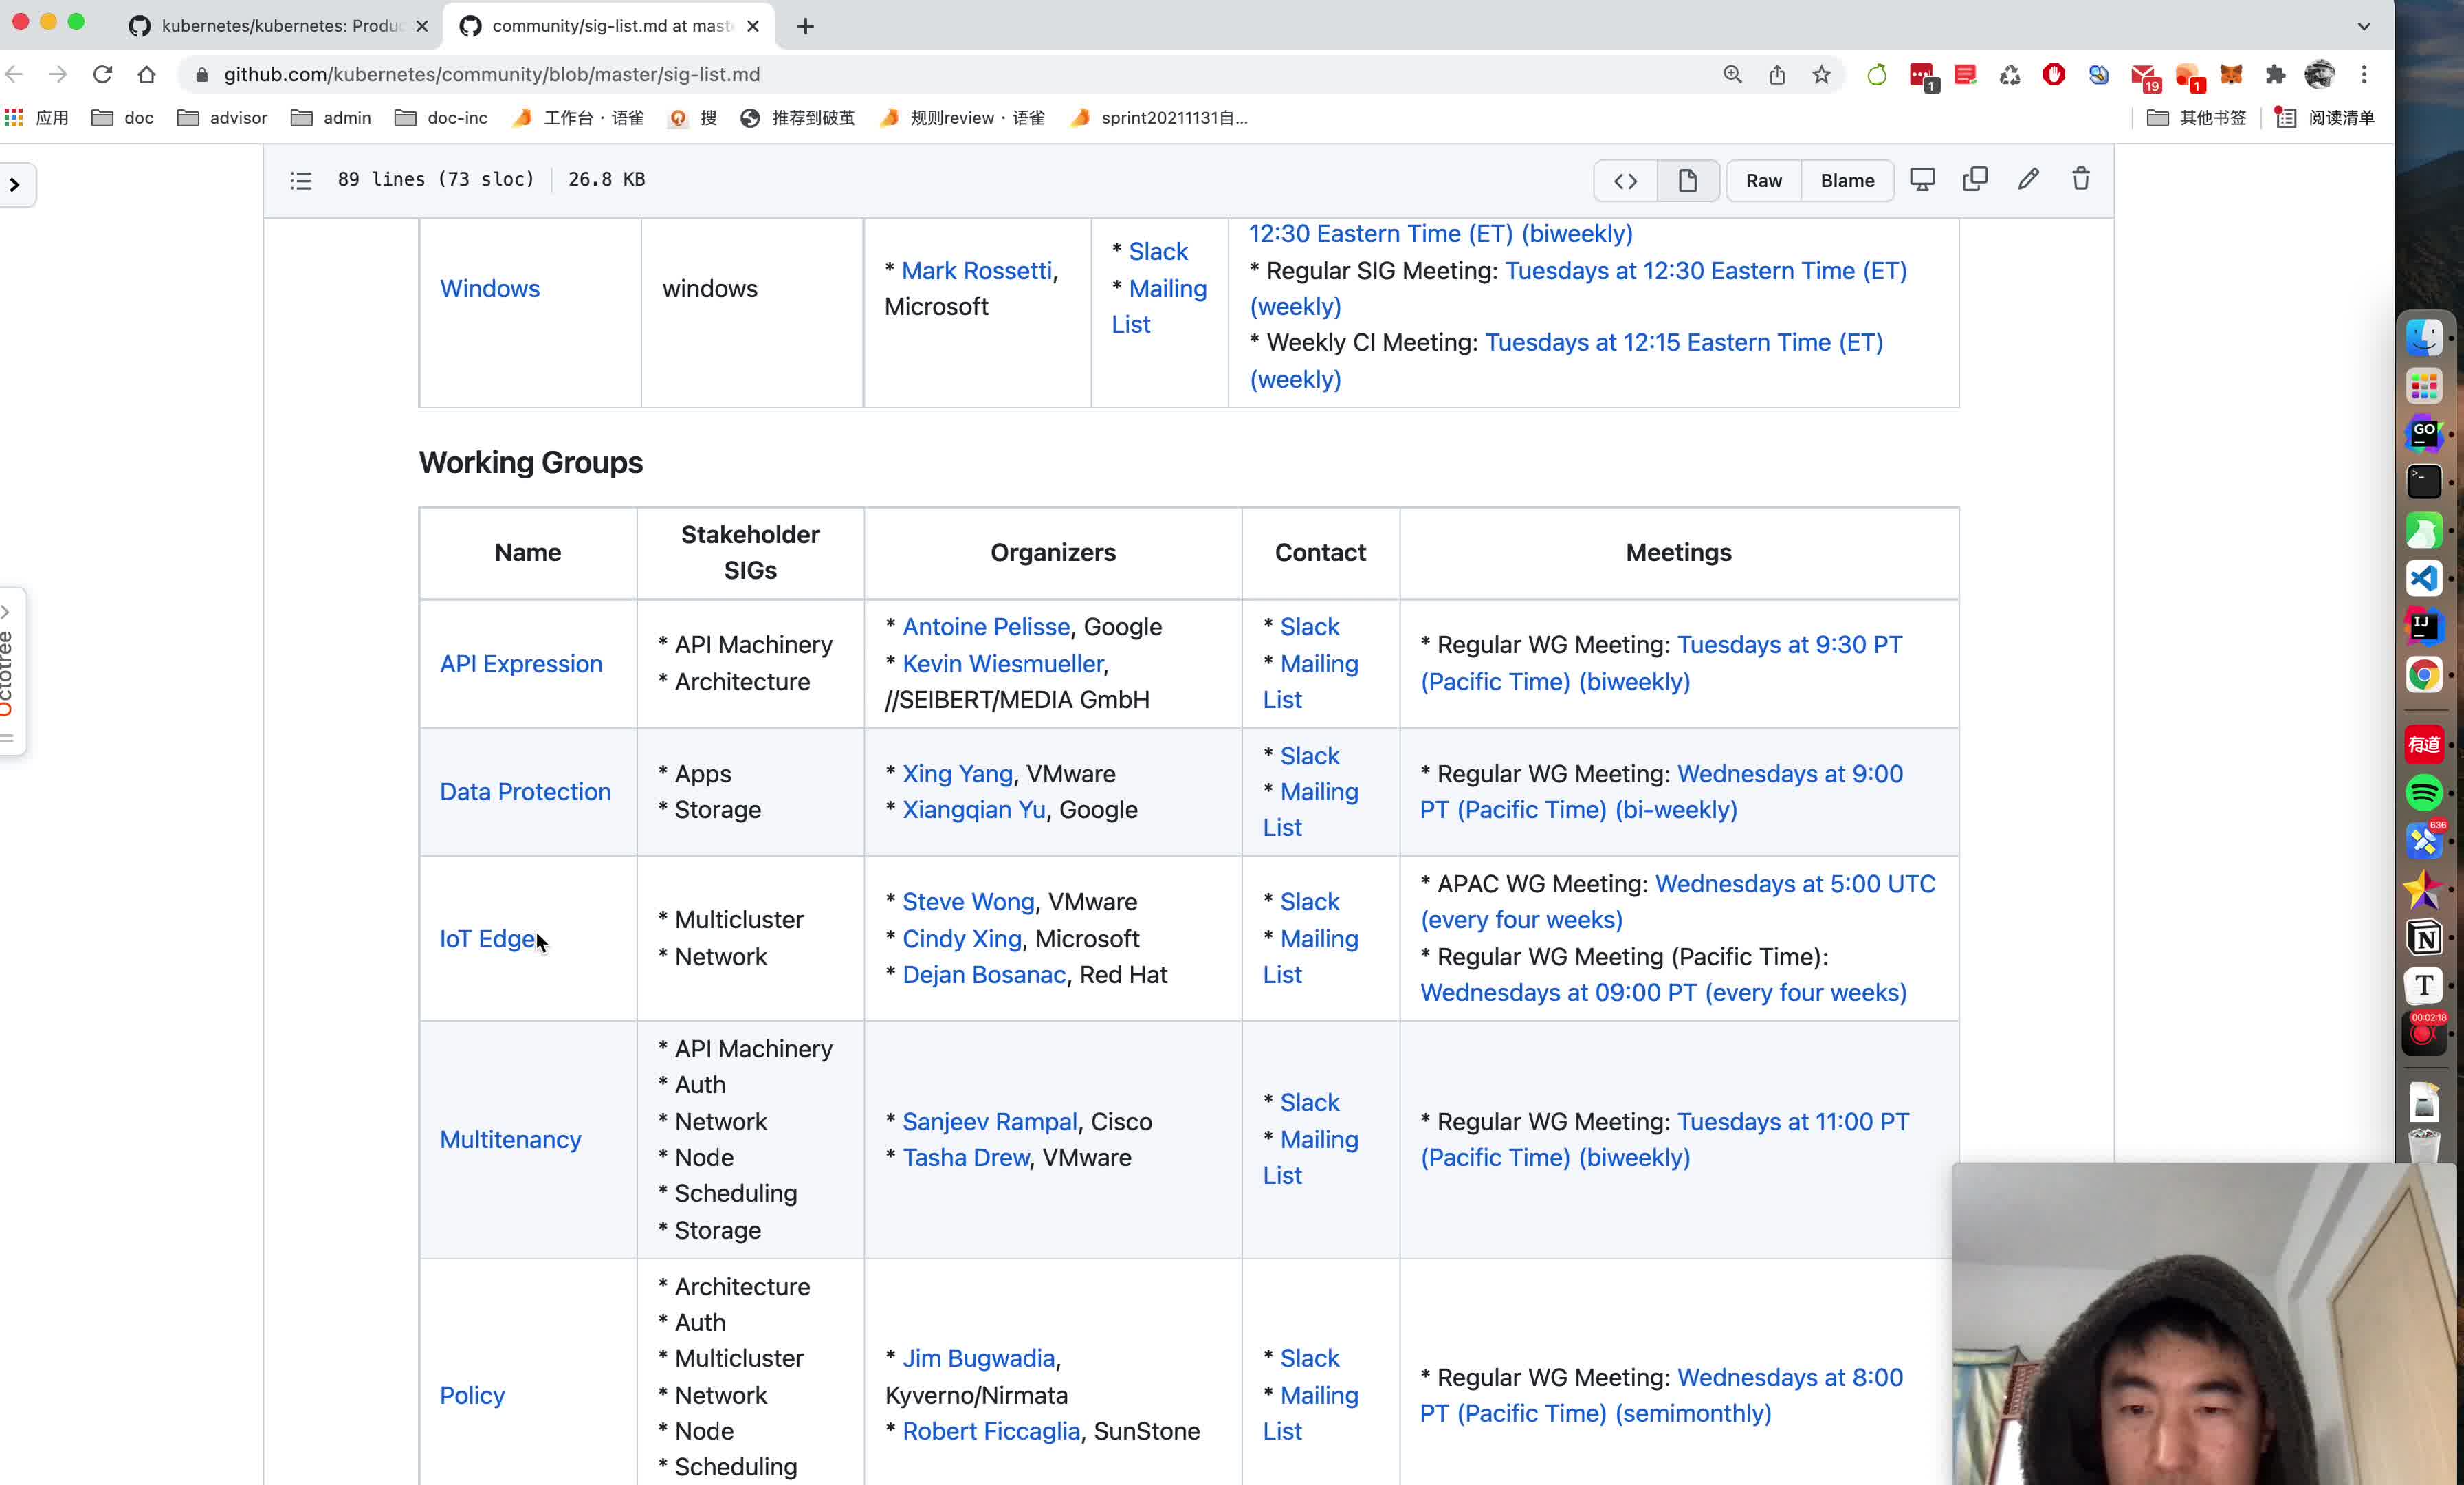Delete this file trash icon
The height and width of the screenshot is (1485, 2464).
[2080, 180]
